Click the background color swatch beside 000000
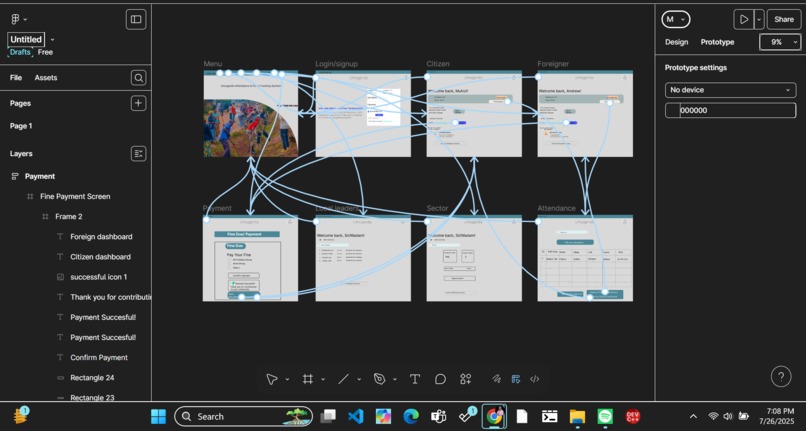The width and height of the screenshot is (806, 431). click(672, 110)
